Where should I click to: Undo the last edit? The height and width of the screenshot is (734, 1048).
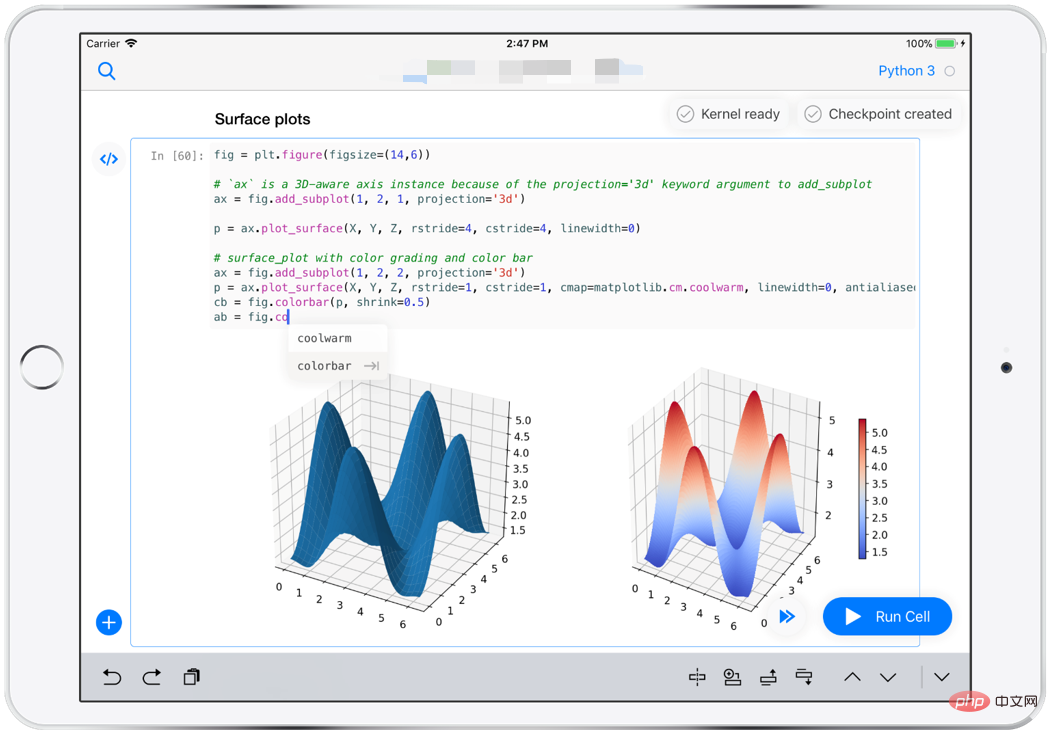(x=111, y=677)
